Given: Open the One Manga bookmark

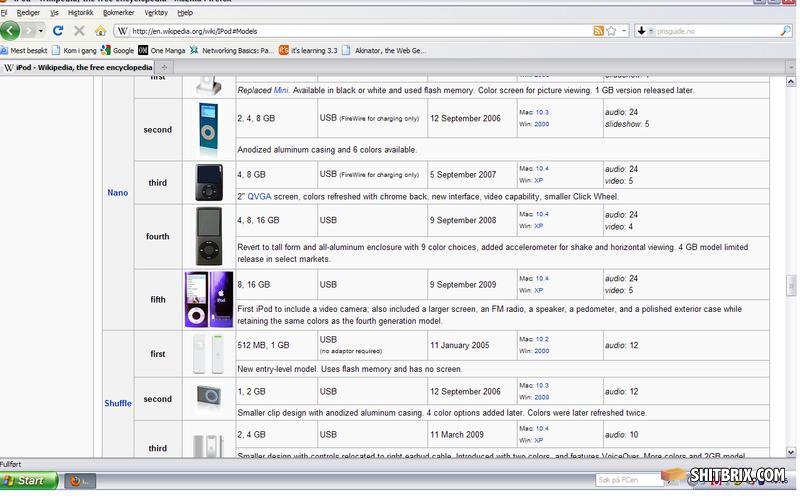Looking at the screenshot, I should point(162,51).
